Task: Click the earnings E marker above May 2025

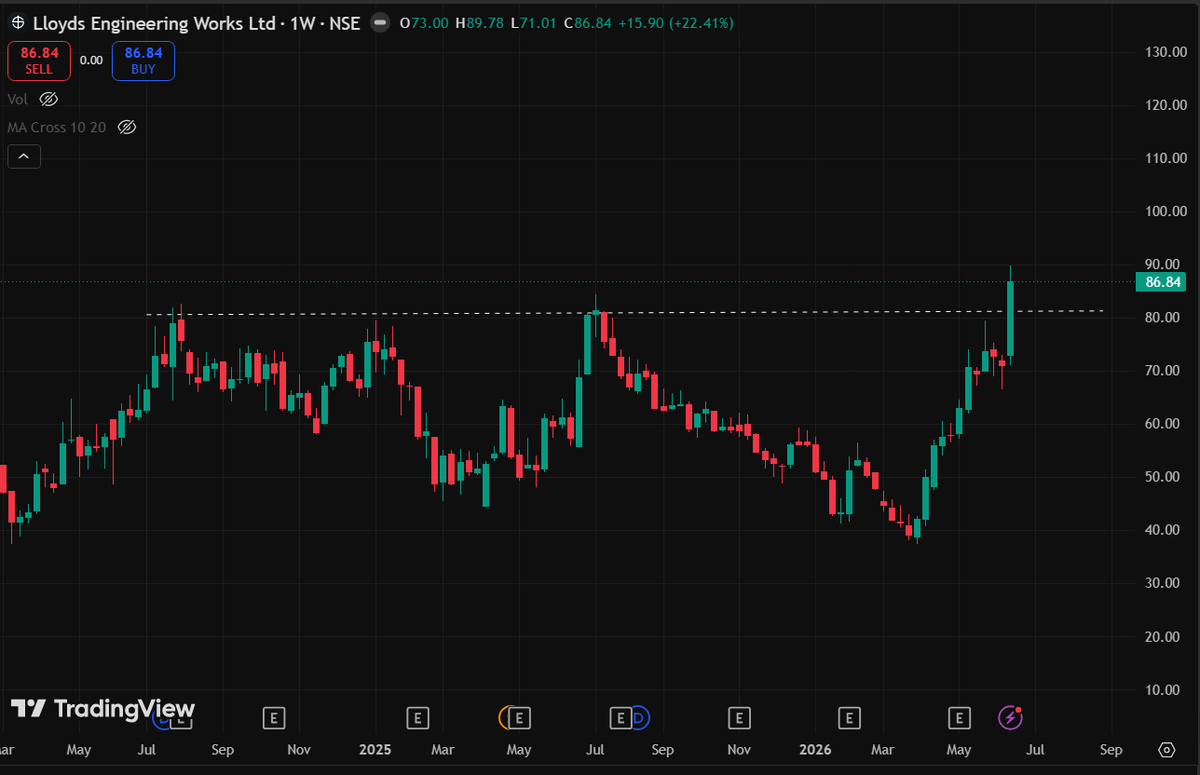Action: pyautogui.click(x=518, y=717)
